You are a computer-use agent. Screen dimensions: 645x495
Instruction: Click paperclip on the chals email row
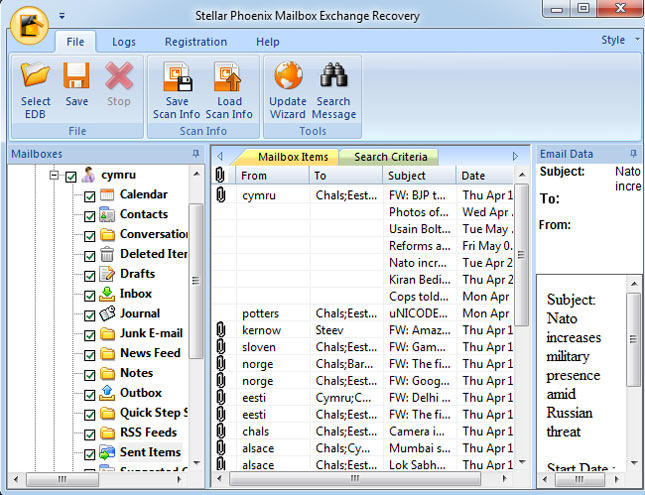[221, 431]
